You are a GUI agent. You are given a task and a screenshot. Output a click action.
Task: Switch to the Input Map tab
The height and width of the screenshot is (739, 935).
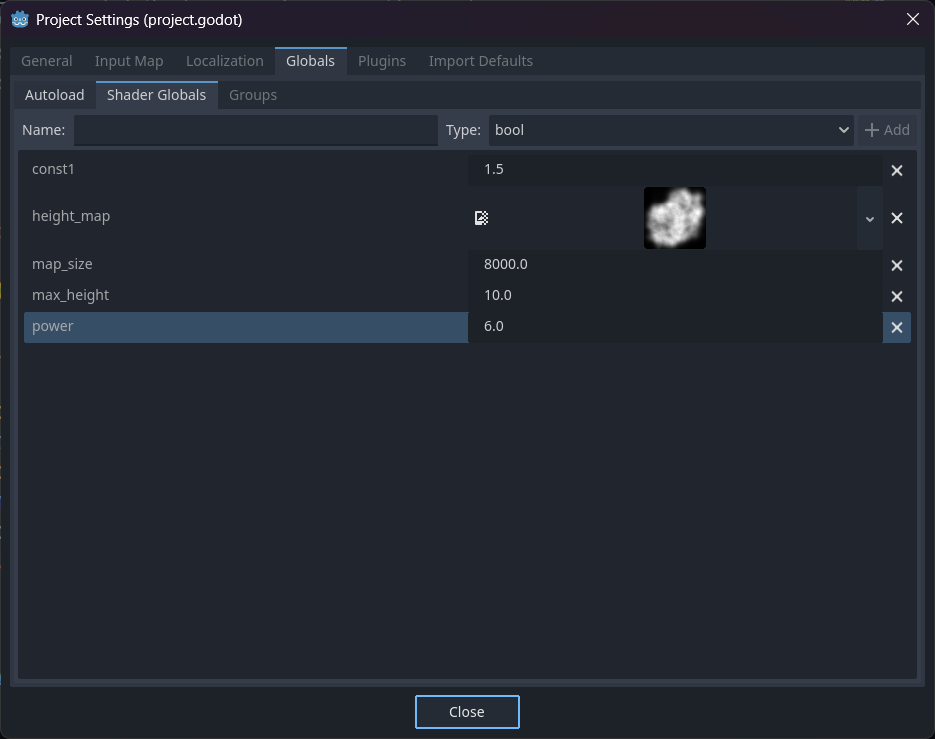pos(129,61)
